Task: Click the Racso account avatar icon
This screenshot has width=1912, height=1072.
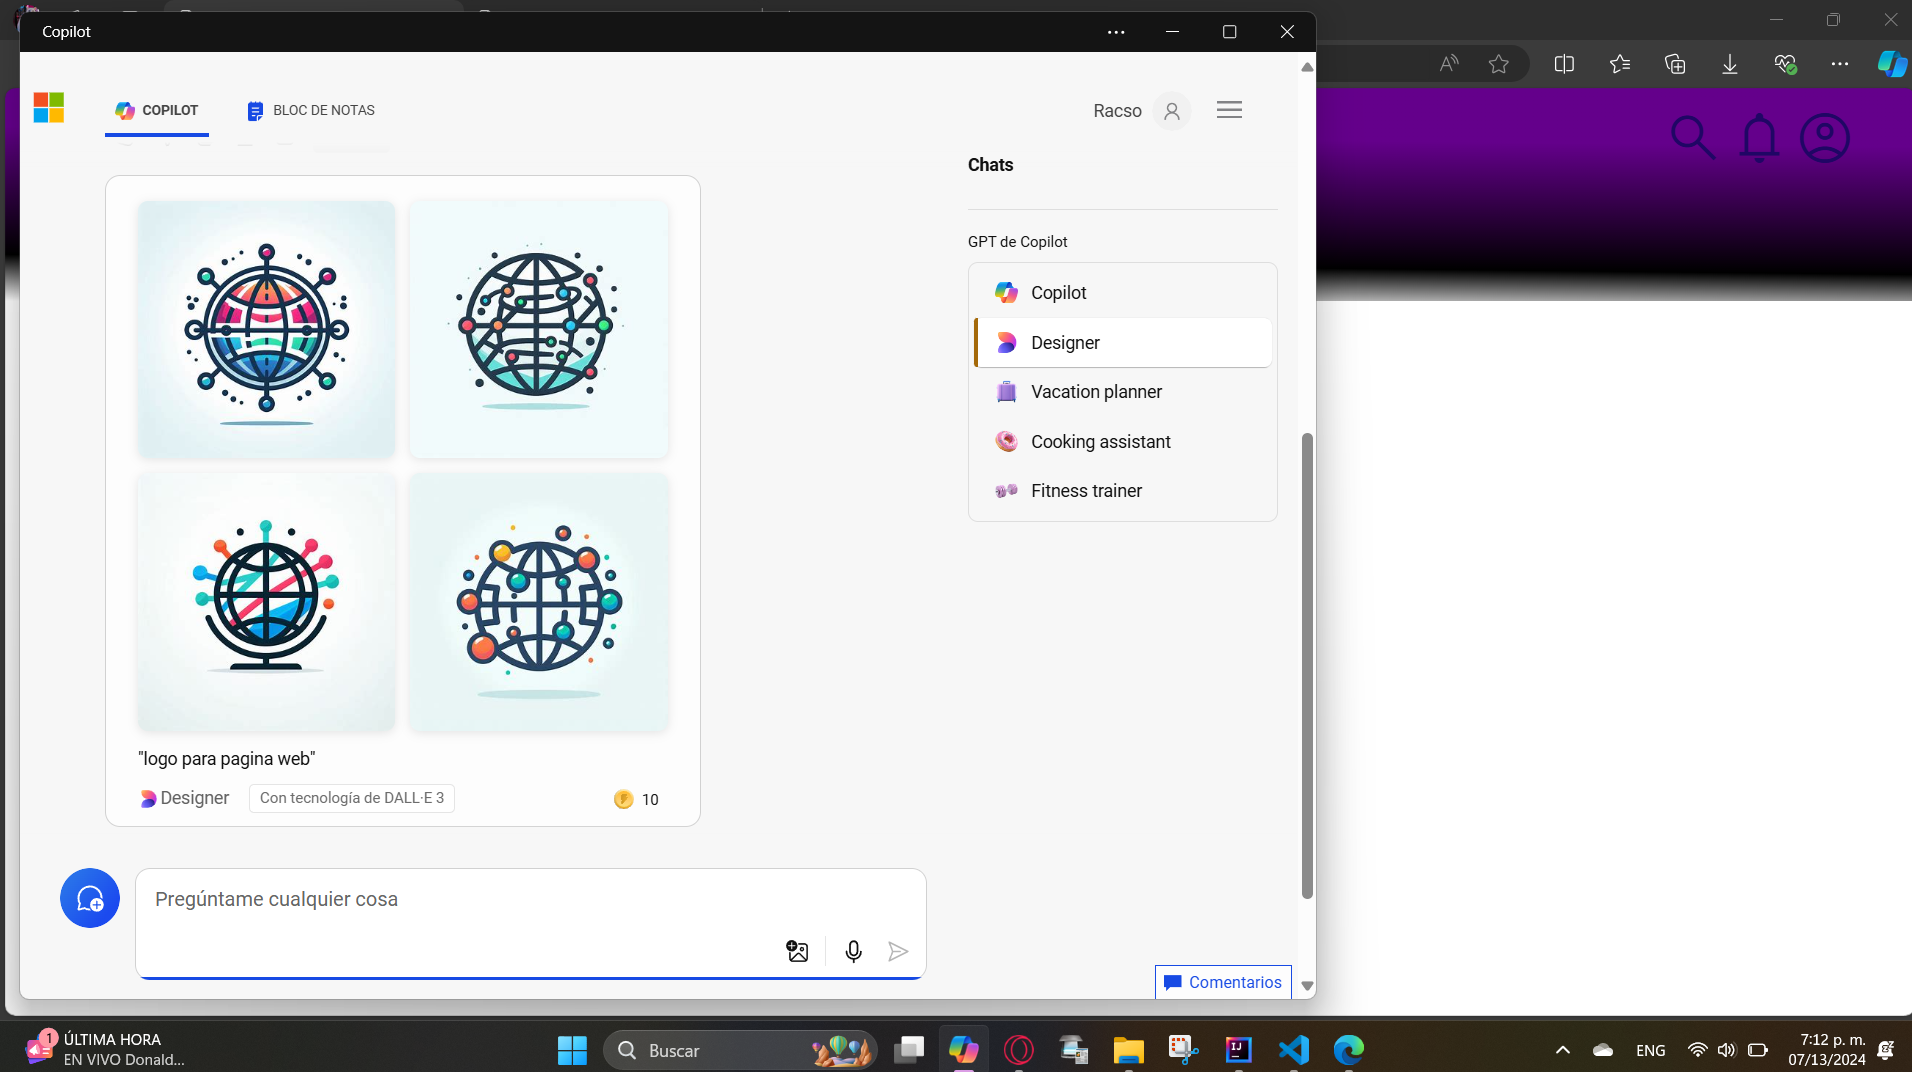Action: pyautogui.click(x=1172, y=111)
